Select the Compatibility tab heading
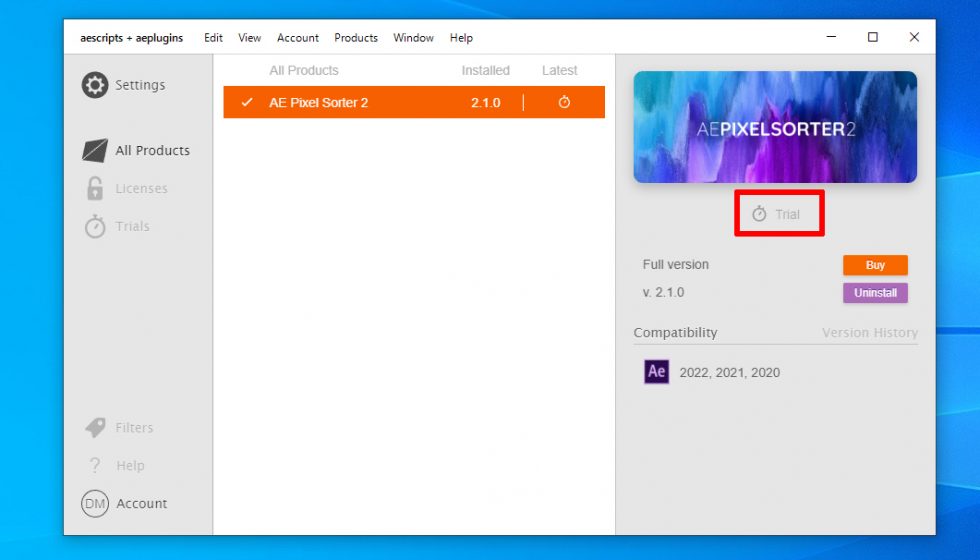The height and width of the screenshot is (560, 980). [x=675, y=332]
